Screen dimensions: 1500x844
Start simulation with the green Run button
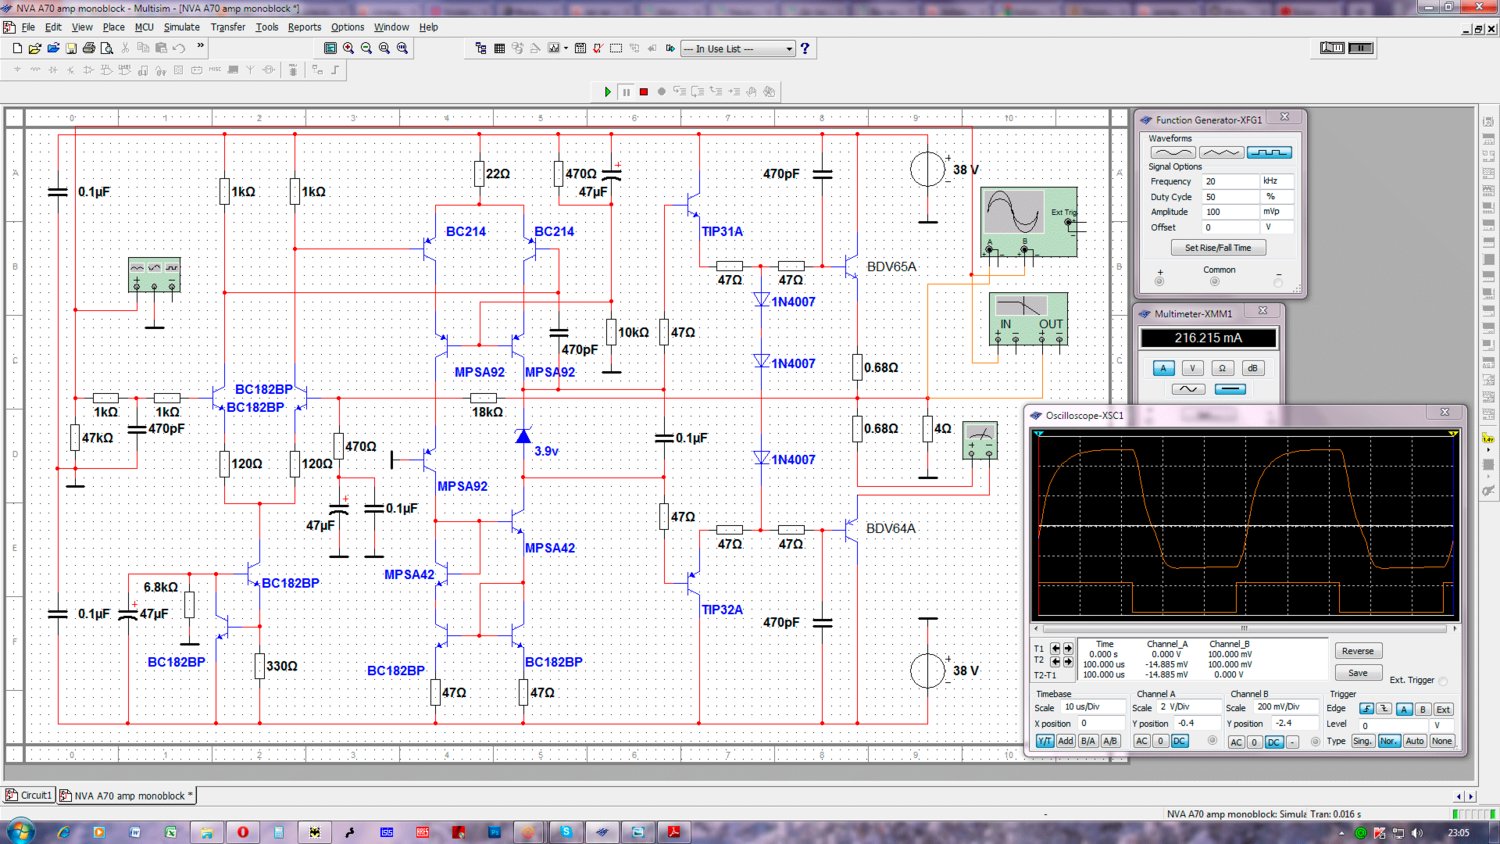tap(607, 91)
